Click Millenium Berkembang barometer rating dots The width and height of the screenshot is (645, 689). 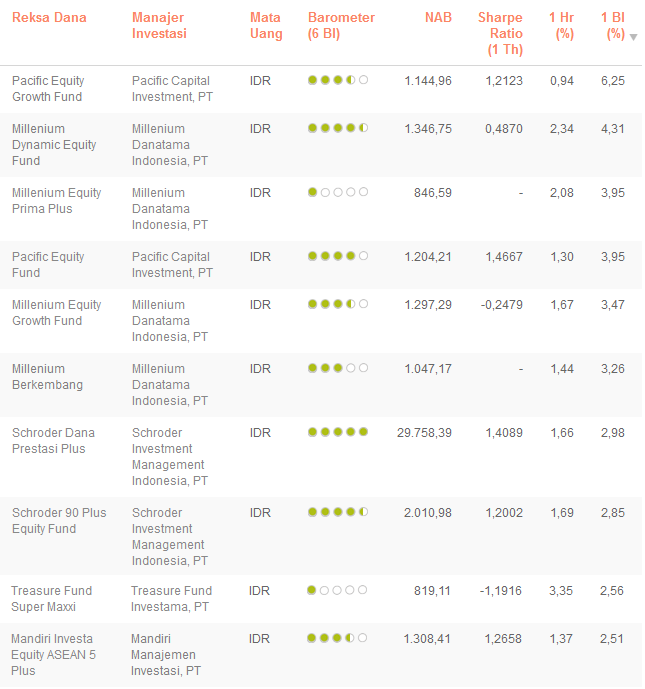[338, 368]
